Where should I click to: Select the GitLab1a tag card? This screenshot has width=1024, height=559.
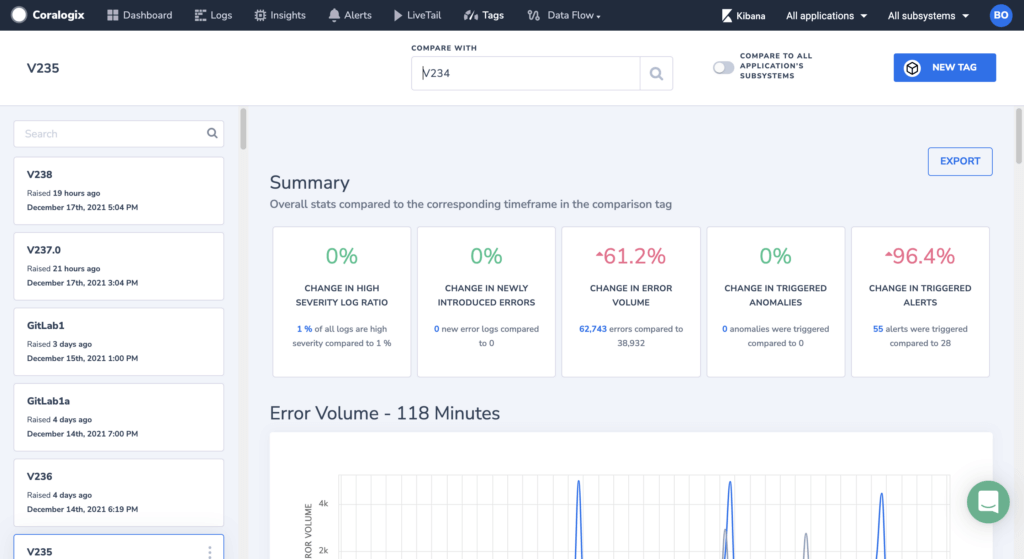tap(118, 417)
